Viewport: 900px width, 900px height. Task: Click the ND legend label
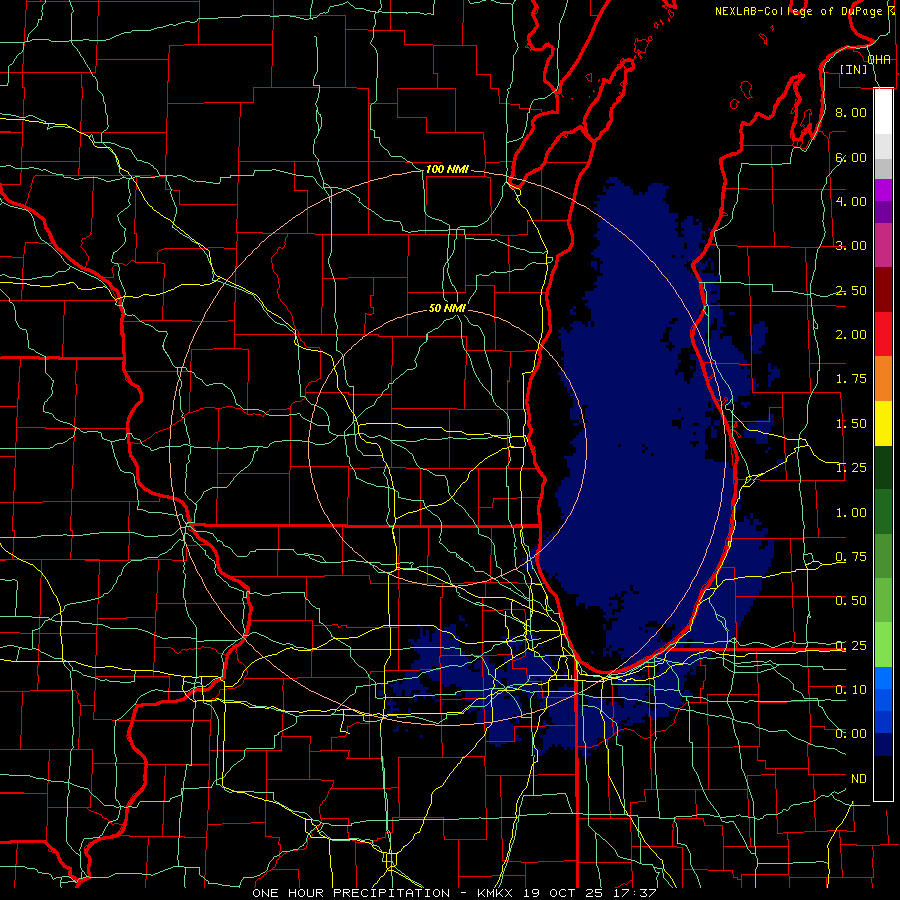click(x=859, y=779)
